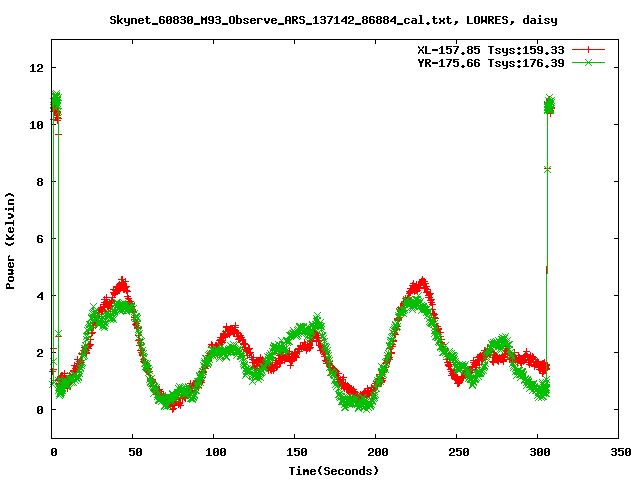Select legend entry YR-175.66 Tsys:176.39
The width and height of the screenshot is (640, 480).
(491, 63)
